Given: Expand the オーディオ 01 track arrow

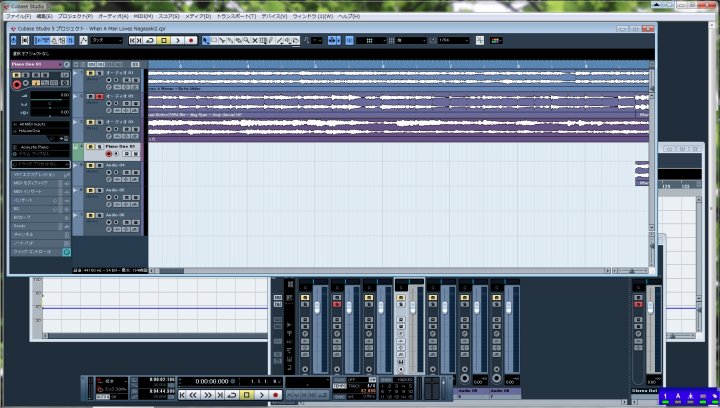Looking at the screenshot, I should [x=75, y=73].
